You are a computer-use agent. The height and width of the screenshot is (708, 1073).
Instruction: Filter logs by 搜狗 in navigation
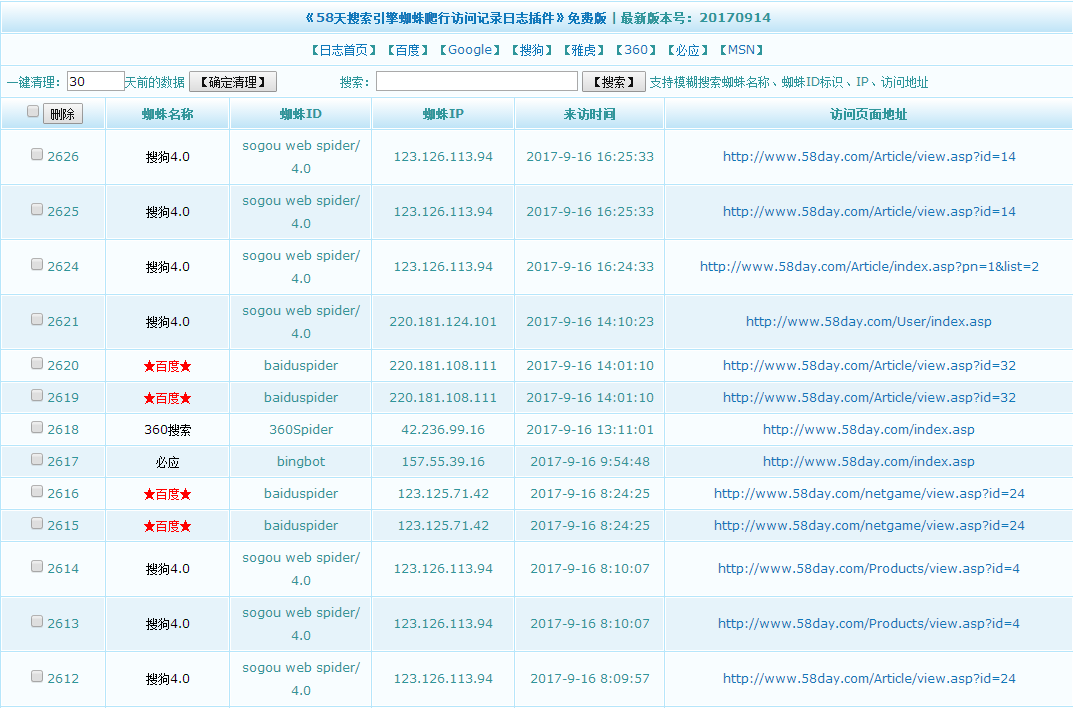(x=532, y=50)
